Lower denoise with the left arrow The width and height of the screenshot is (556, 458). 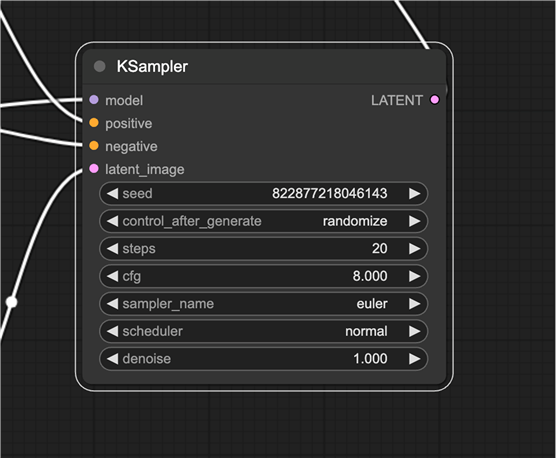[x=112, y=359]
